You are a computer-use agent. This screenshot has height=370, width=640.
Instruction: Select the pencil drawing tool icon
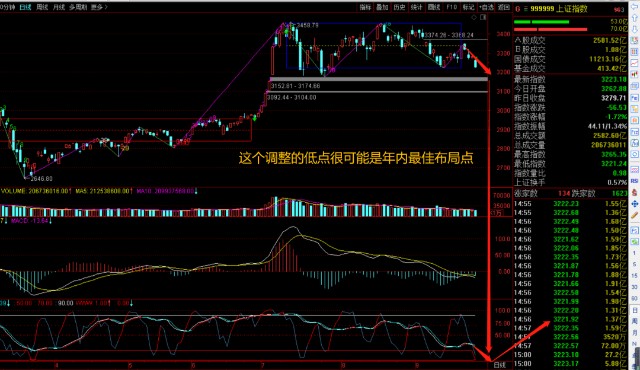pyautogui.click(x=635, y=214)
